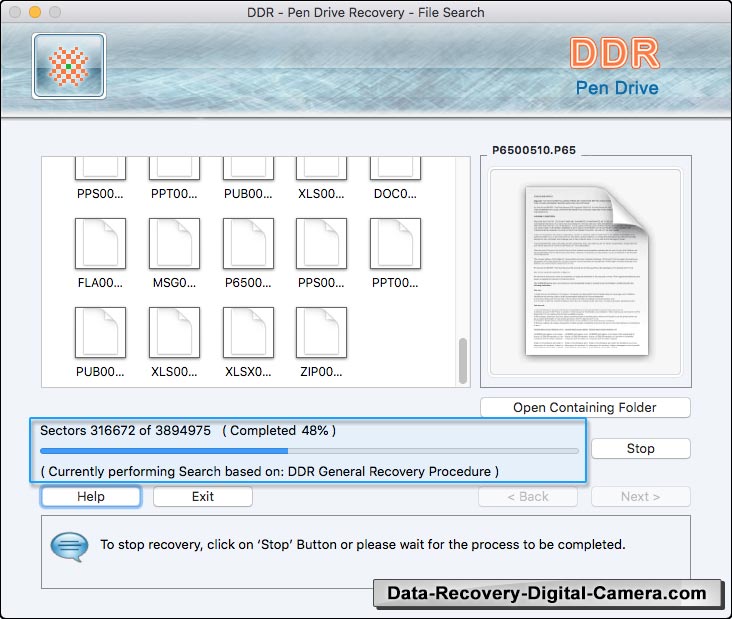This screenshot has width=732, height=619.
Task: Click the P6500510.P65 document preview
Action: click(x=586, y=272)
